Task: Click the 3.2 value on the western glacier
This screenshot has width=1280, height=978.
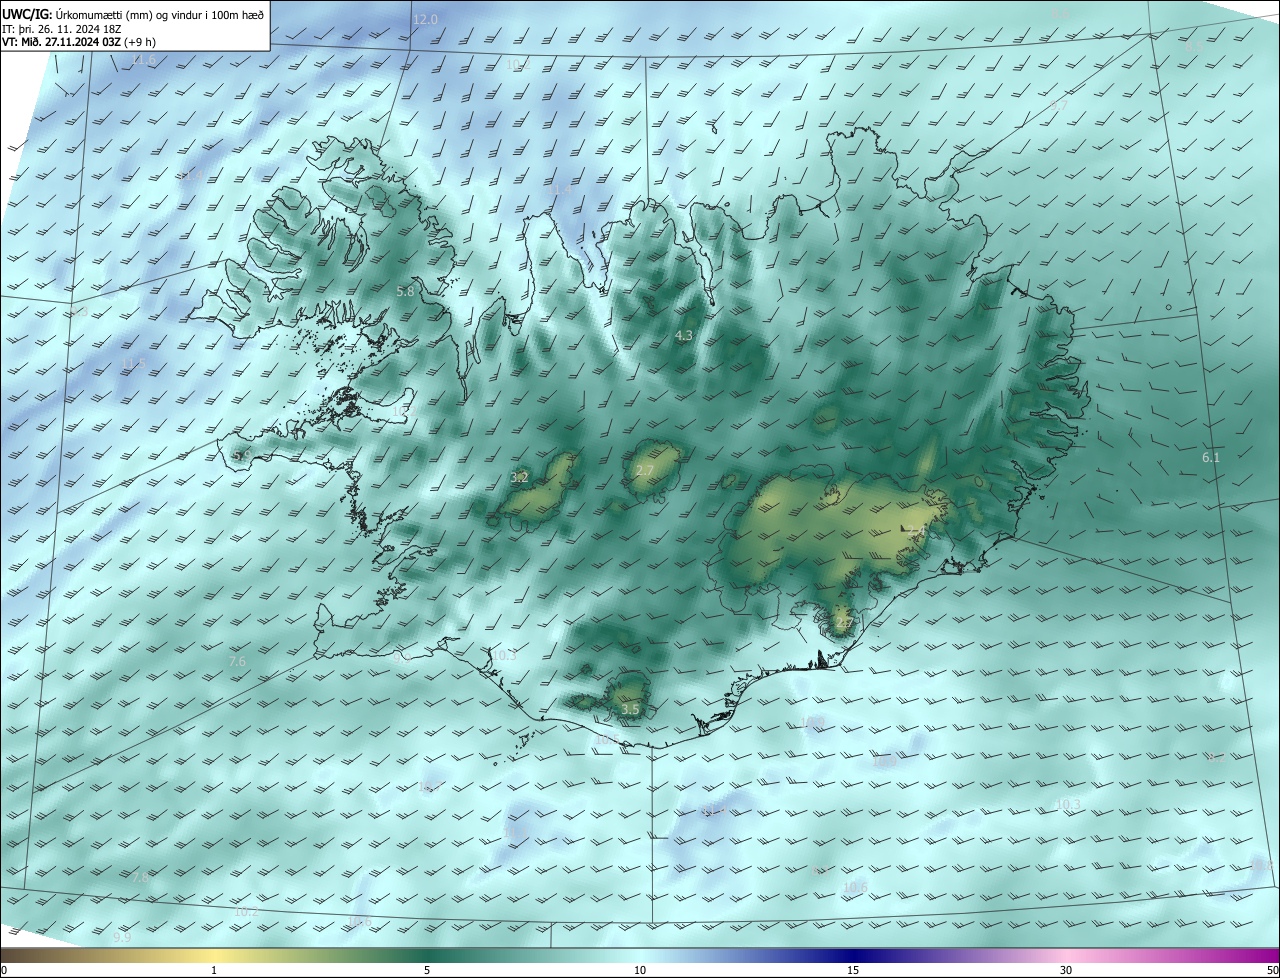Action: [x=519, y=478]
